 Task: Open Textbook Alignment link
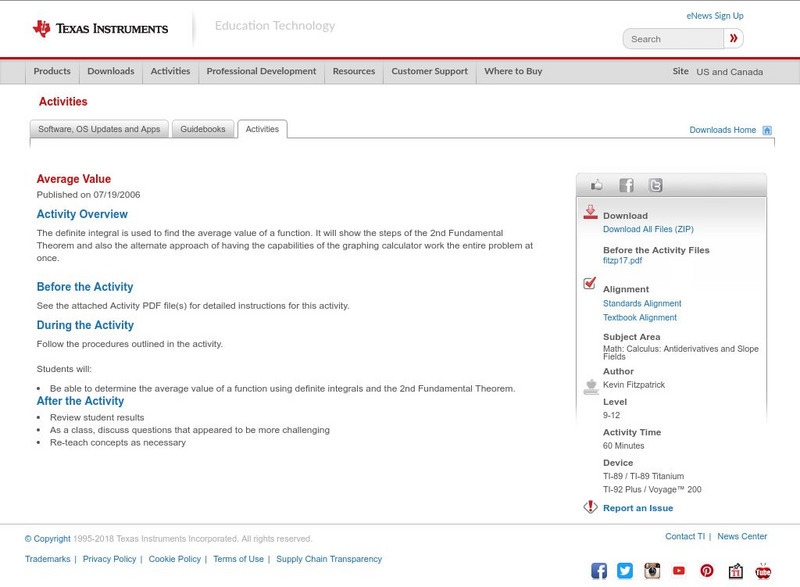(x=640, y=318)
